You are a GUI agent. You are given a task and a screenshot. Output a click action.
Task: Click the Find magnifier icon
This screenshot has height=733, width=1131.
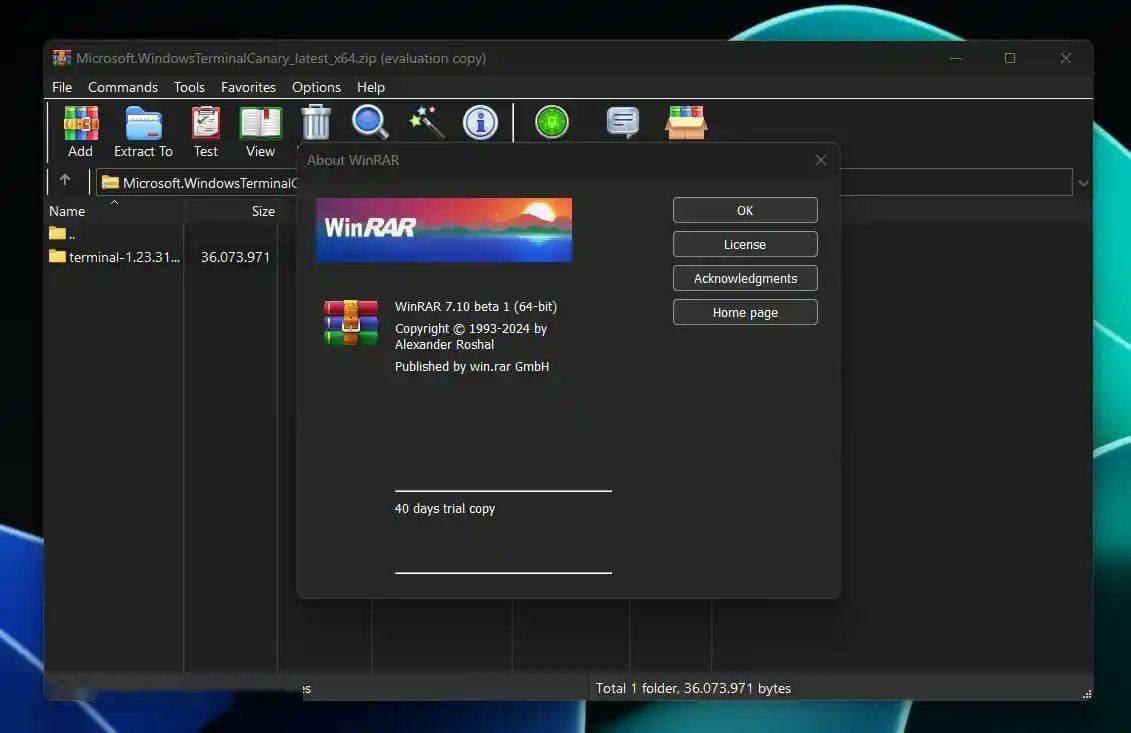370,123
